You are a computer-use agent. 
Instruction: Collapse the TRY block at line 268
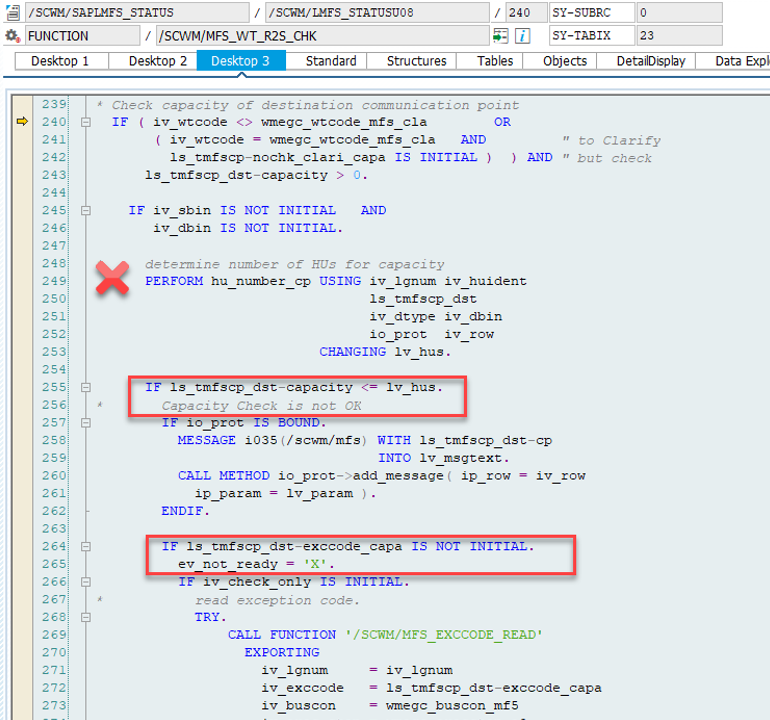click(x=86, y=617)
